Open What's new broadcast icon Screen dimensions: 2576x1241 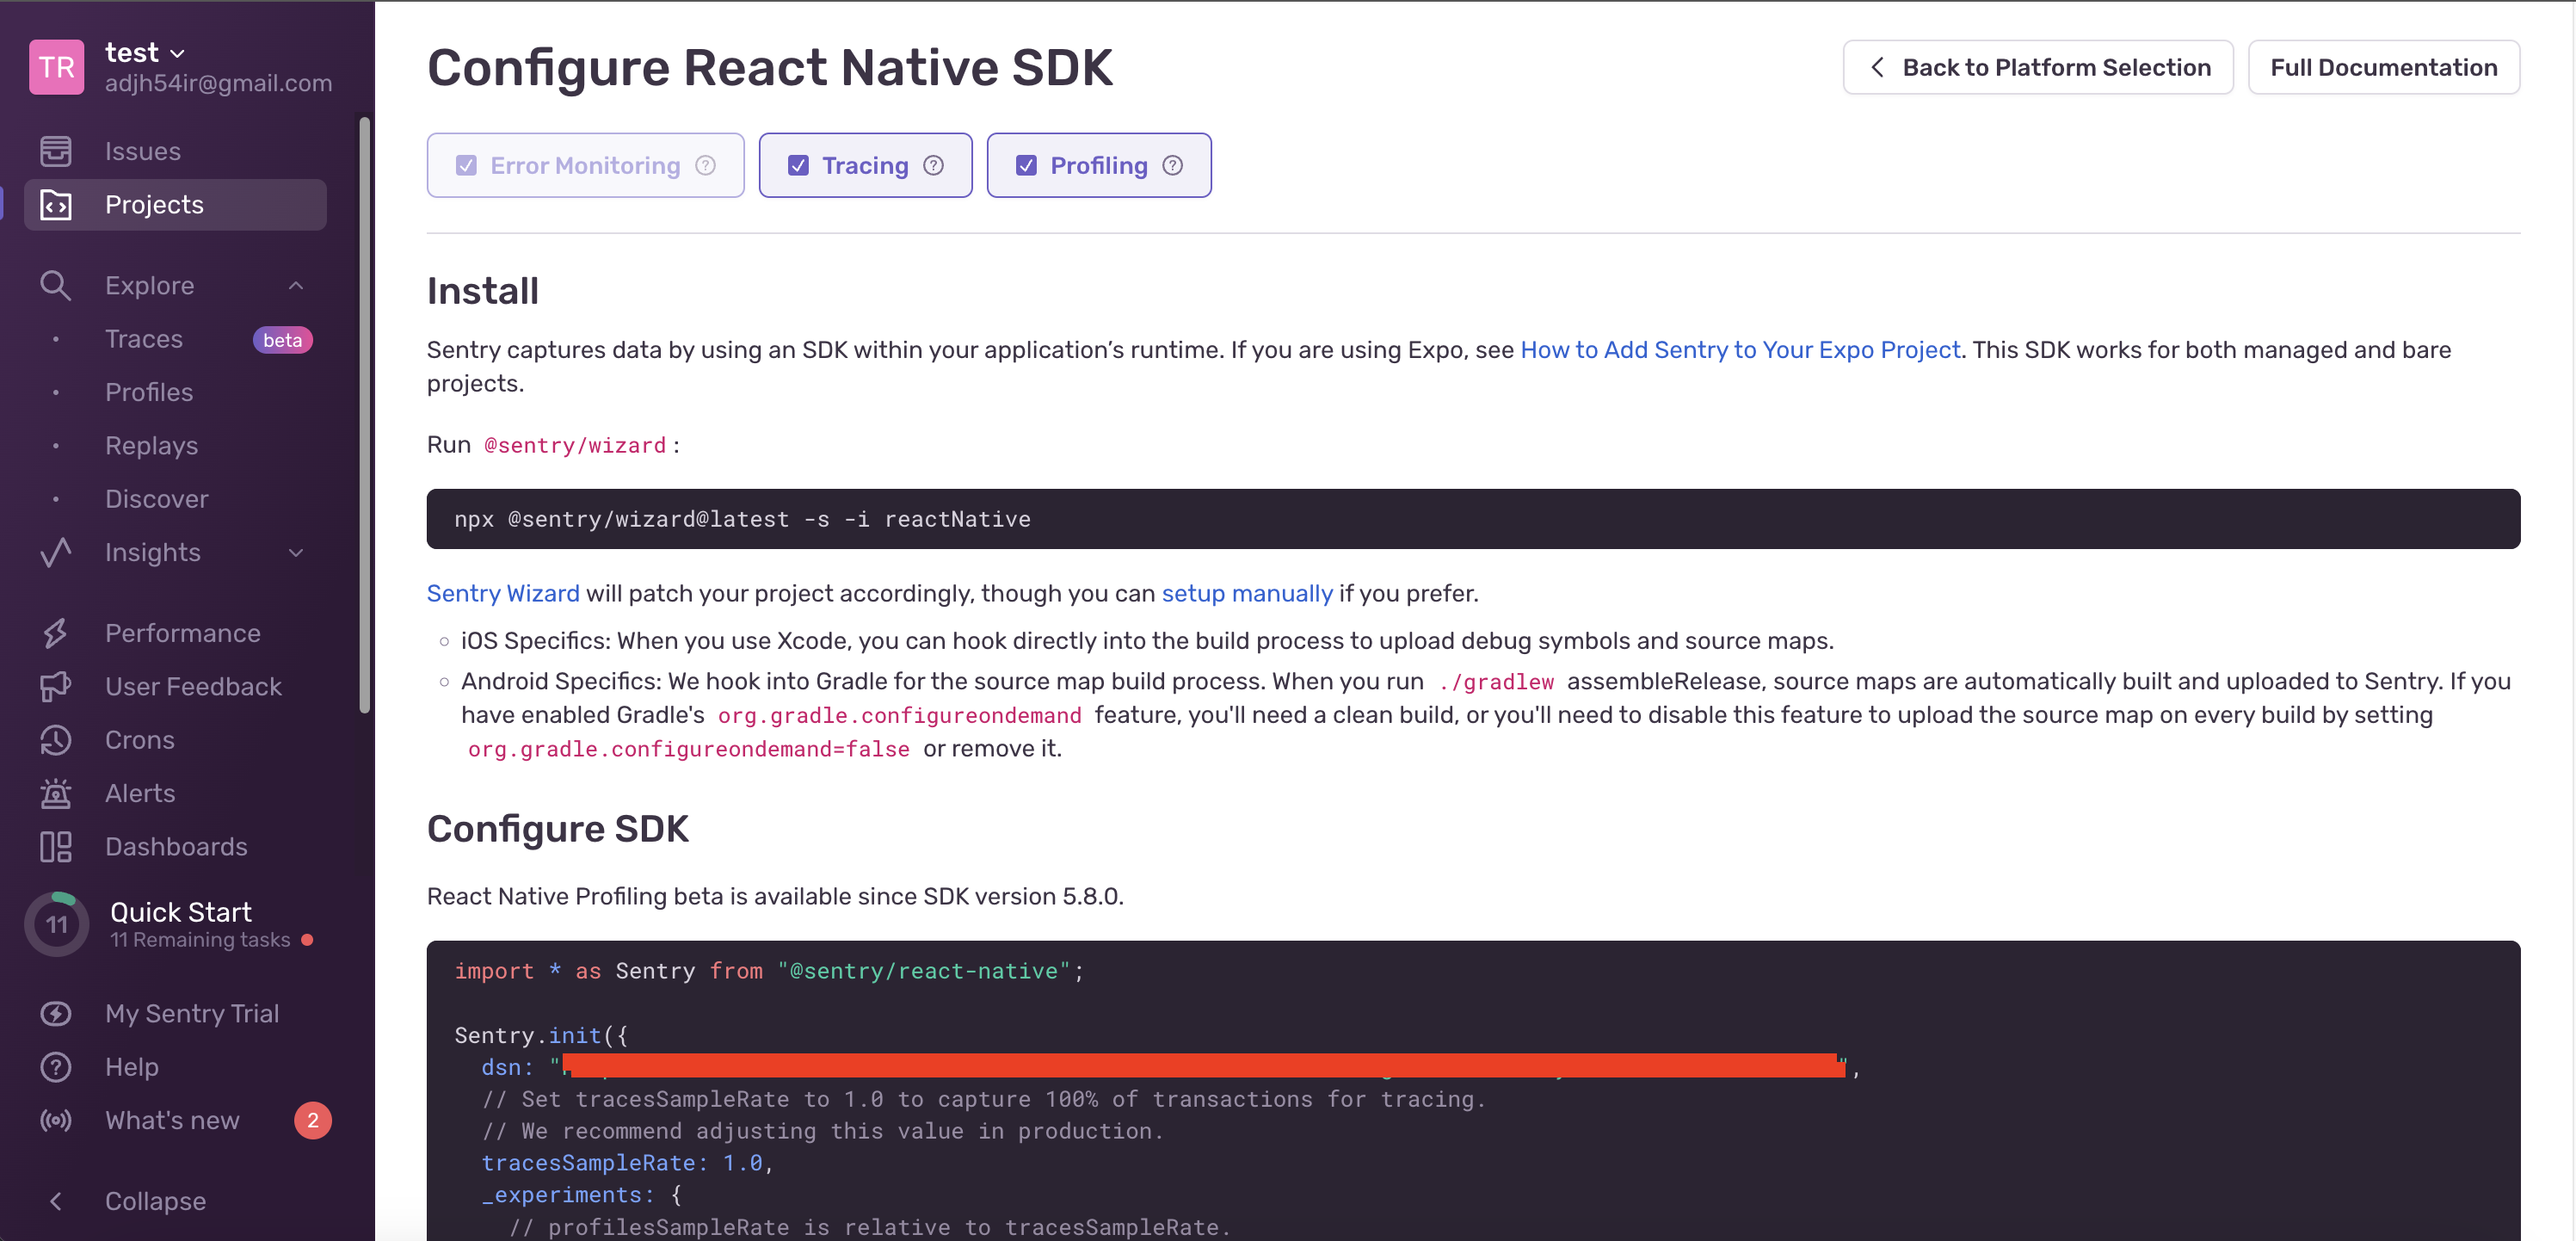click(55, 1120)
